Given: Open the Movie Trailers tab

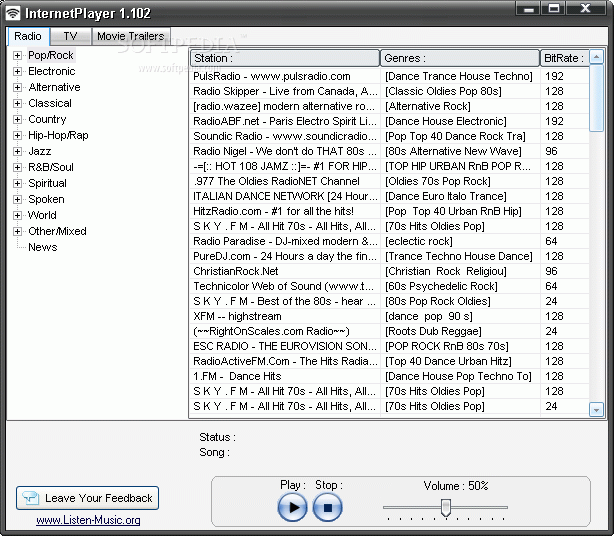Looking at the screenshot, I should (131, 36).
